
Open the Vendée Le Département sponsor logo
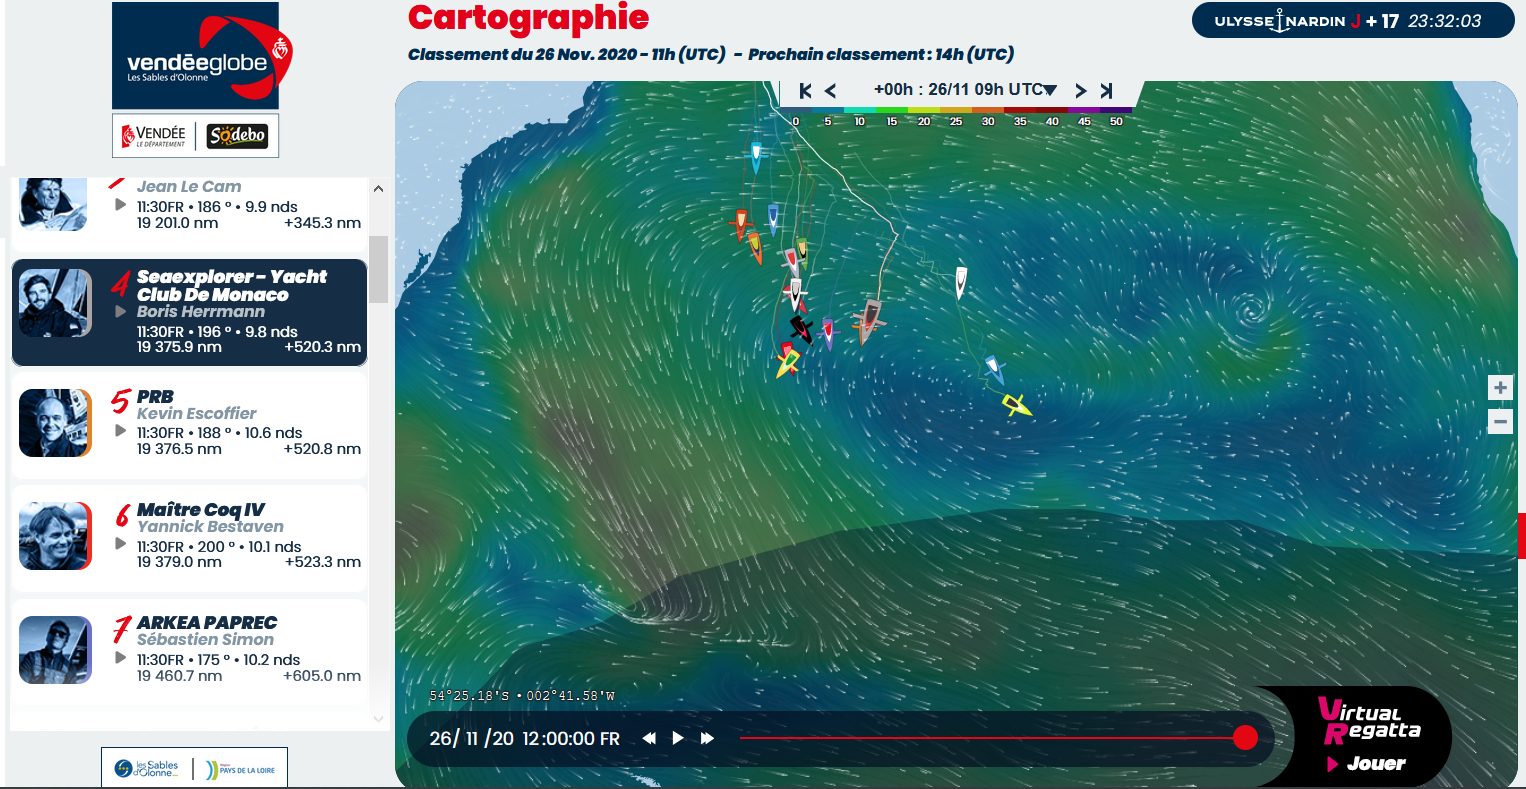[x=154, y=136]
